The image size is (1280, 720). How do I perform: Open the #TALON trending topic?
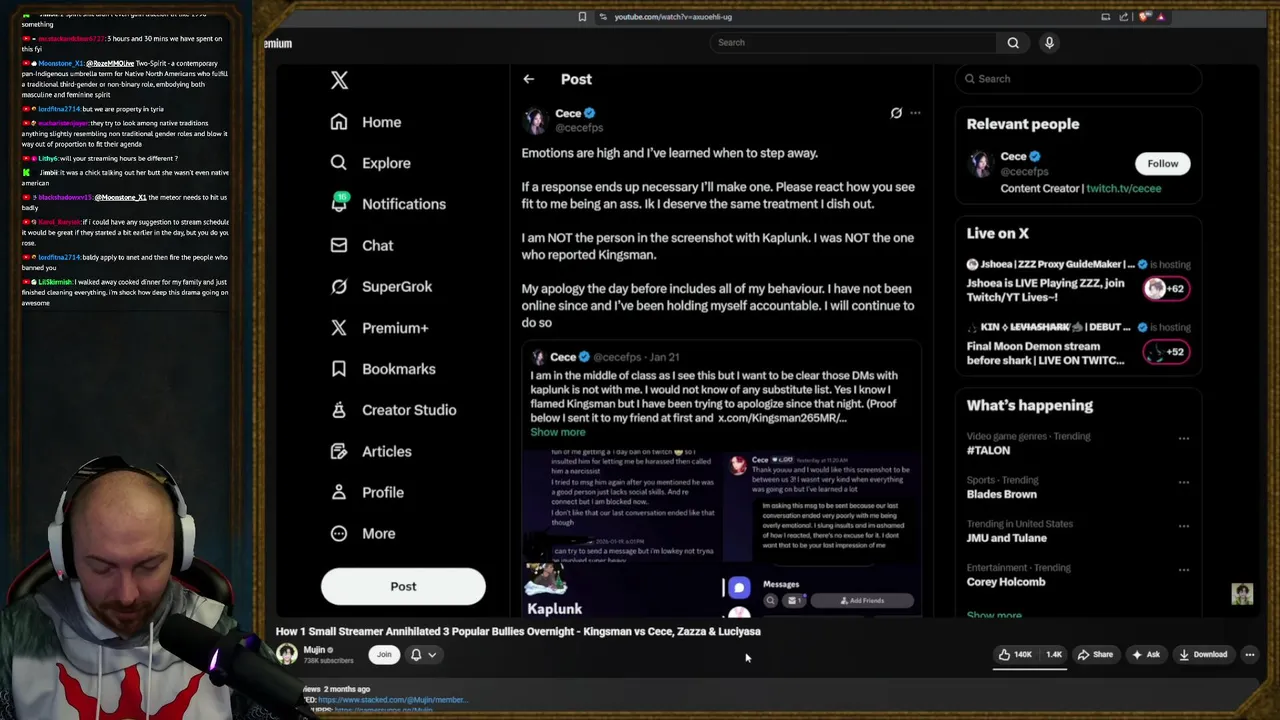(988, 451)
